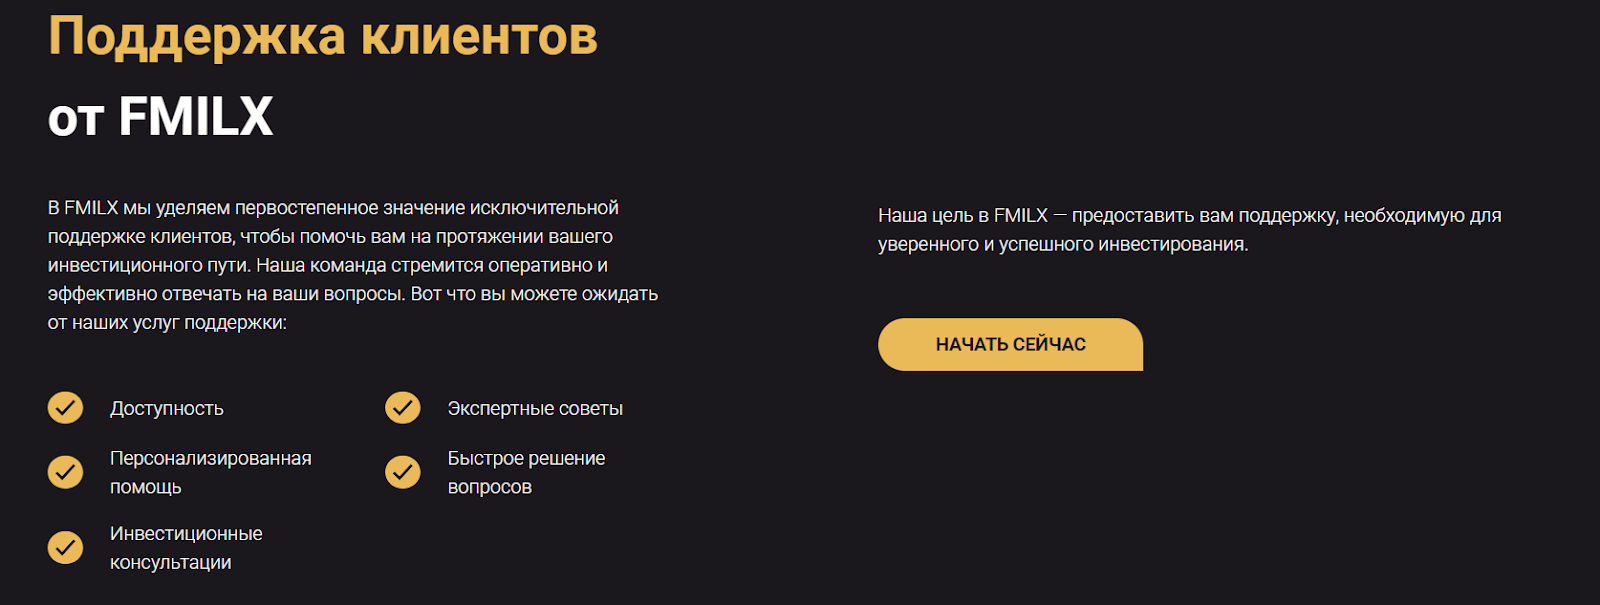Screen dimensions: 1600x605
Task: Select the Доступность list item text
Action: pyautogui.click(x=167, y=408)
